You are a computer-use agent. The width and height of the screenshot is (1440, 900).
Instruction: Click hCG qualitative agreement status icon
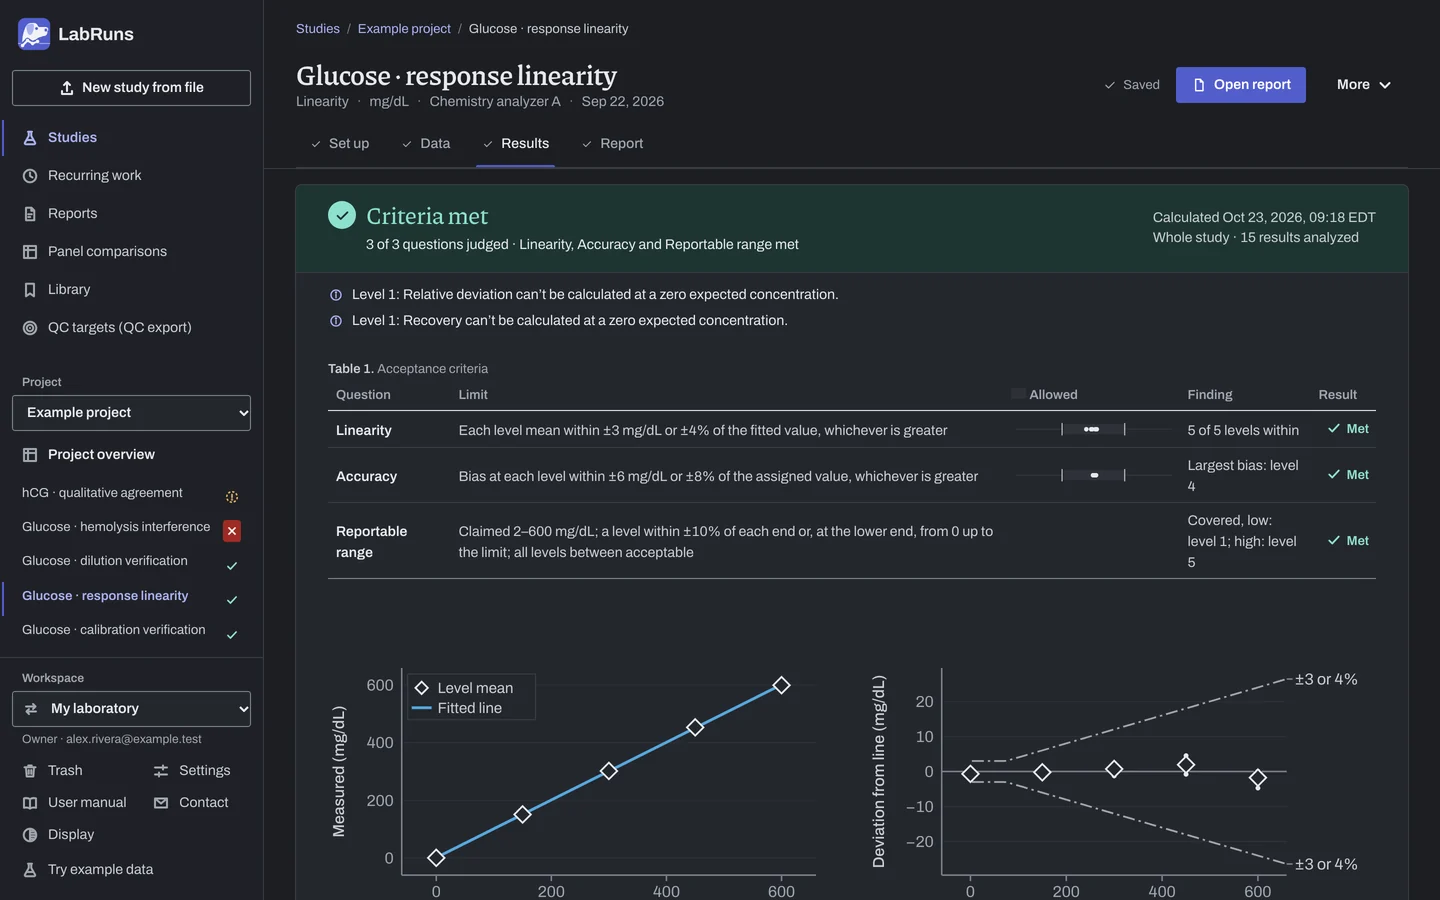coord(232,497)
